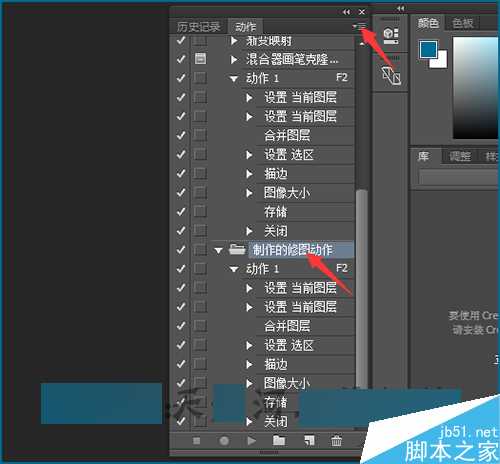Expand 设置 选区 step inside 制作的修图动作 set
Screen dimensions: 500x464
coord(249,345)
